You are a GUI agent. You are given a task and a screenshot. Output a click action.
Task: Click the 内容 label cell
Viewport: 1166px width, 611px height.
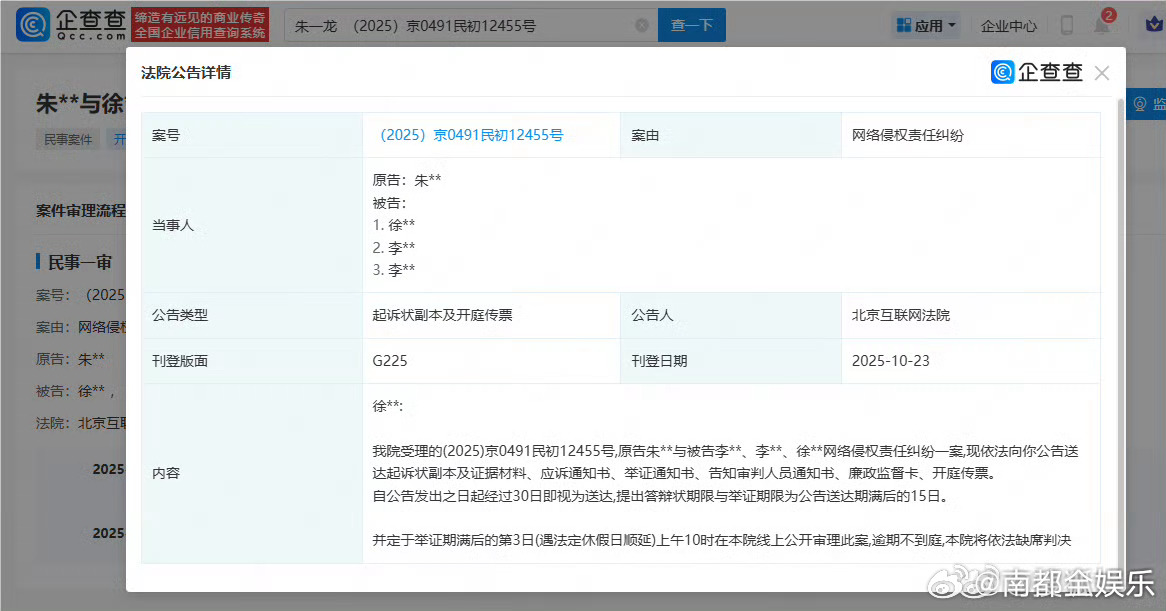pos(251,473)
